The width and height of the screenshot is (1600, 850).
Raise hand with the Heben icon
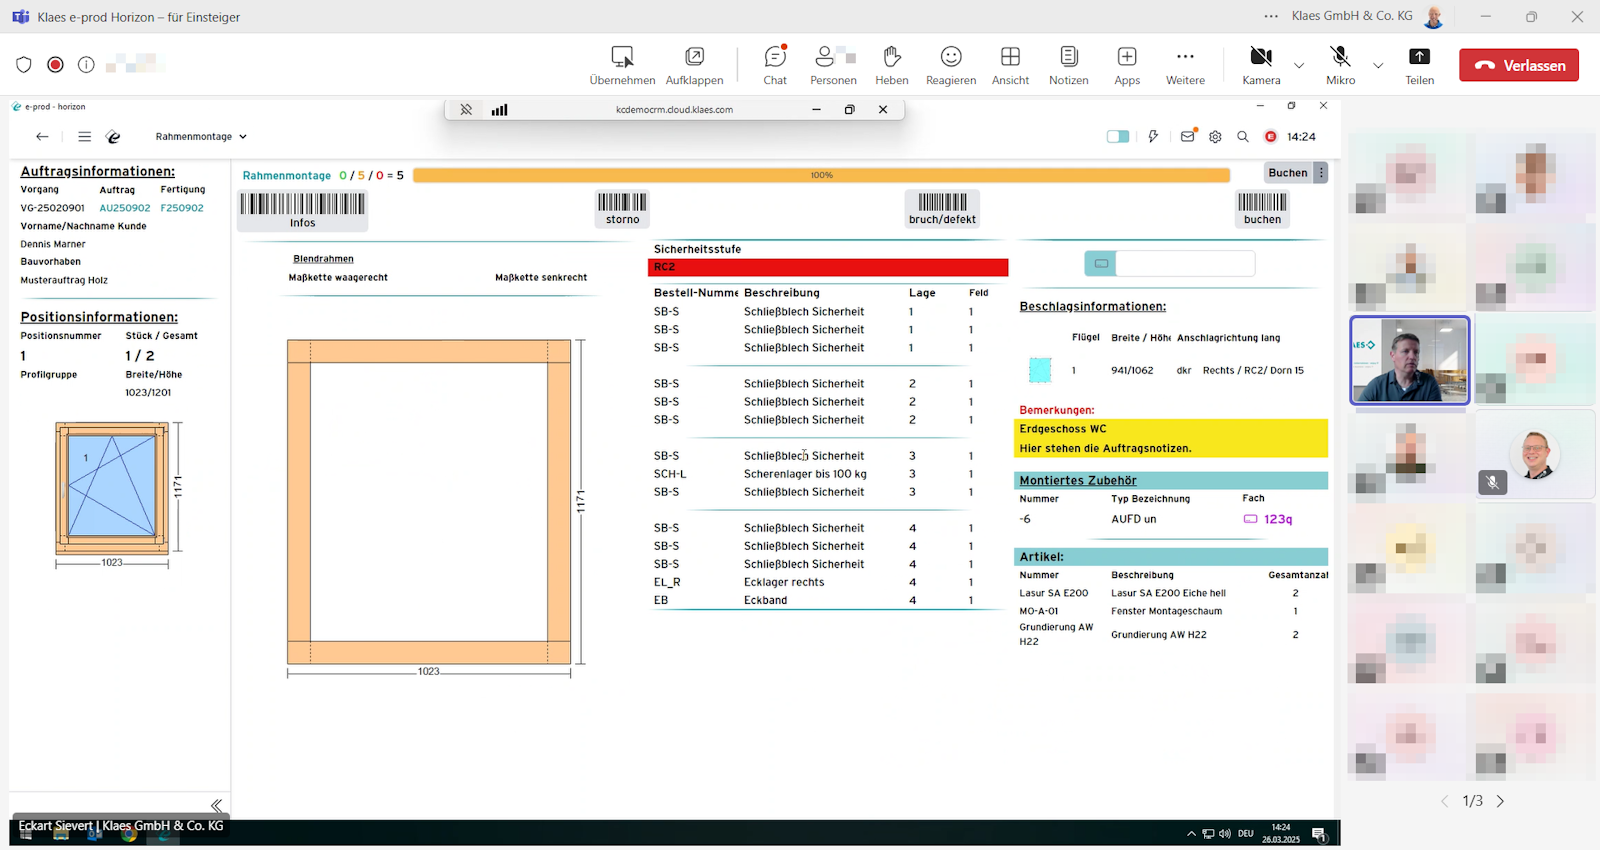[x=892, y=65]
